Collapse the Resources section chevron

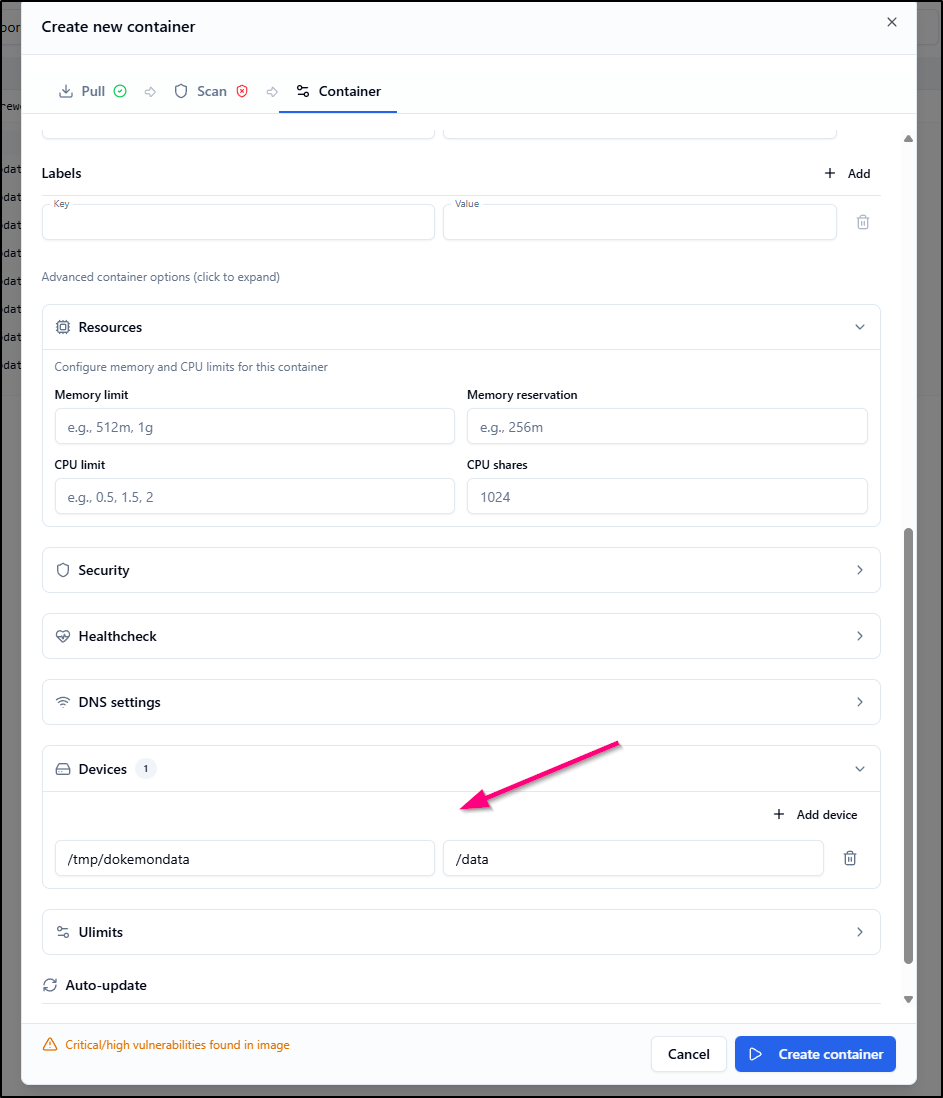click(x=859, y=327)
